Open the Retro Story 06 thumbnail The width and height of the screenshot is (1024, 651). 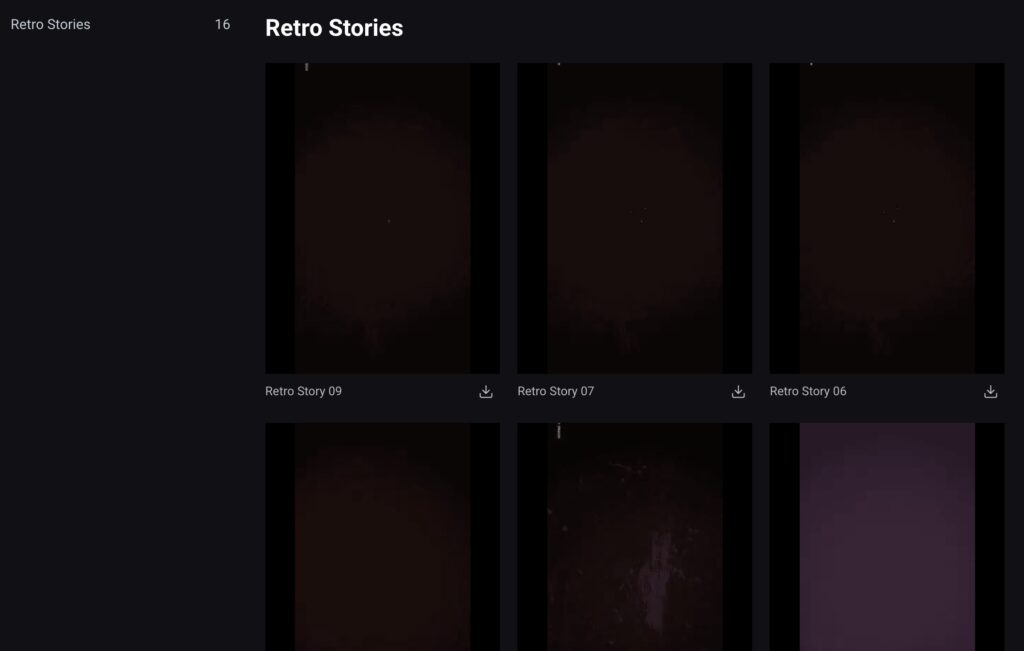click(886, 218)
